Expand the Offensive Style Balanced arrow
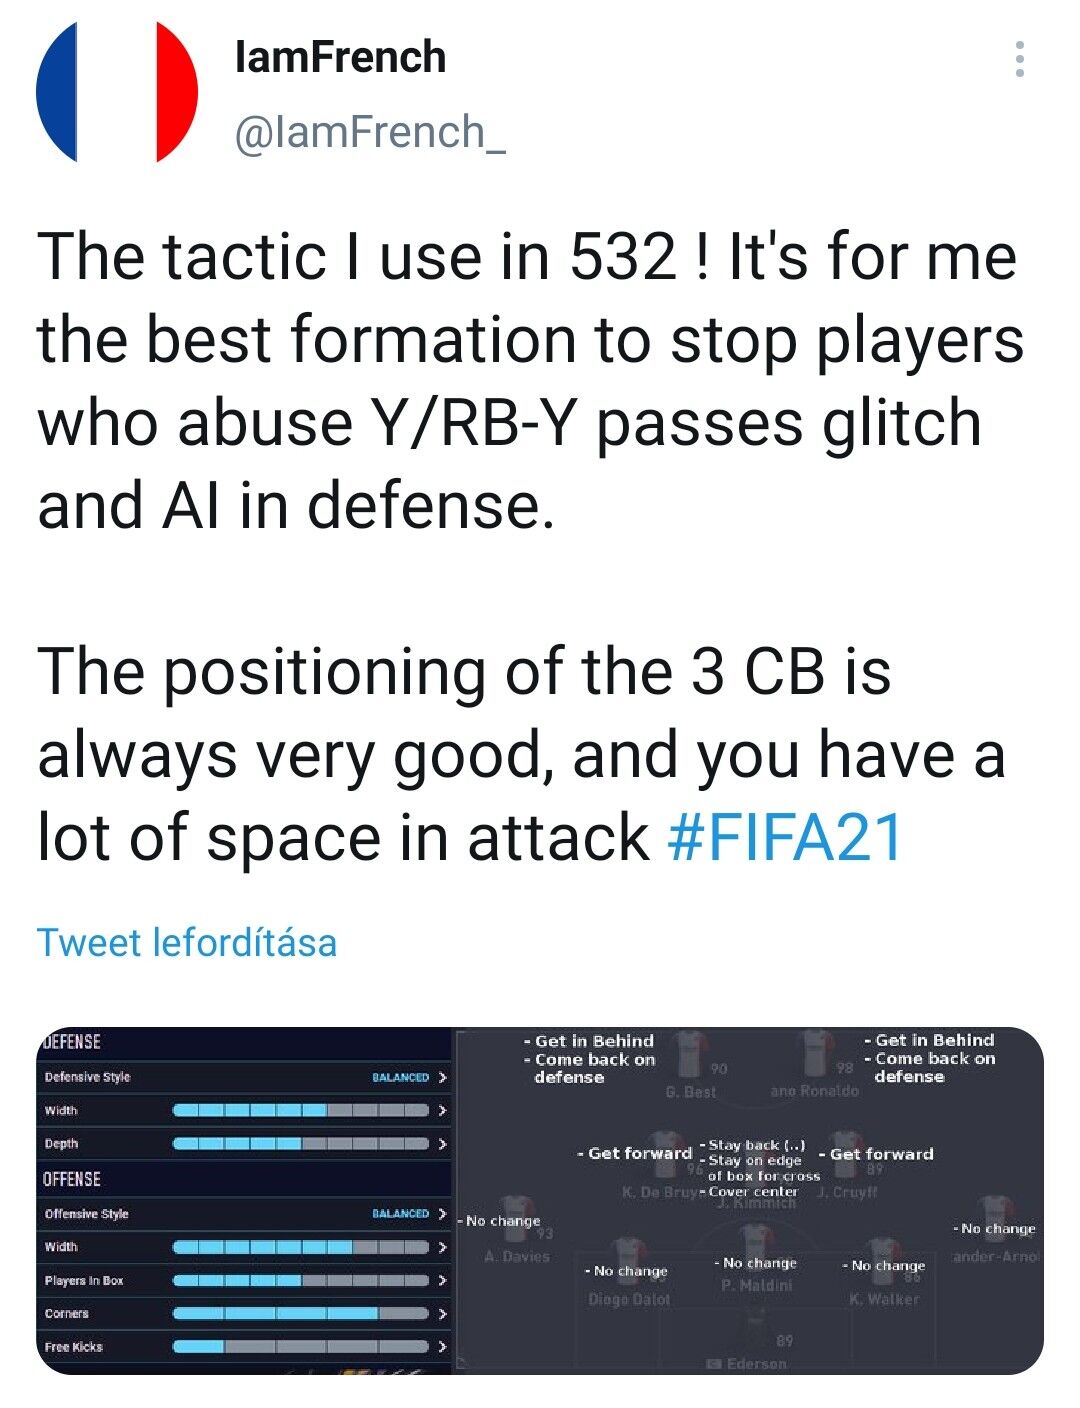The image size is (1080, 1408). click(x=442, y=1213)
